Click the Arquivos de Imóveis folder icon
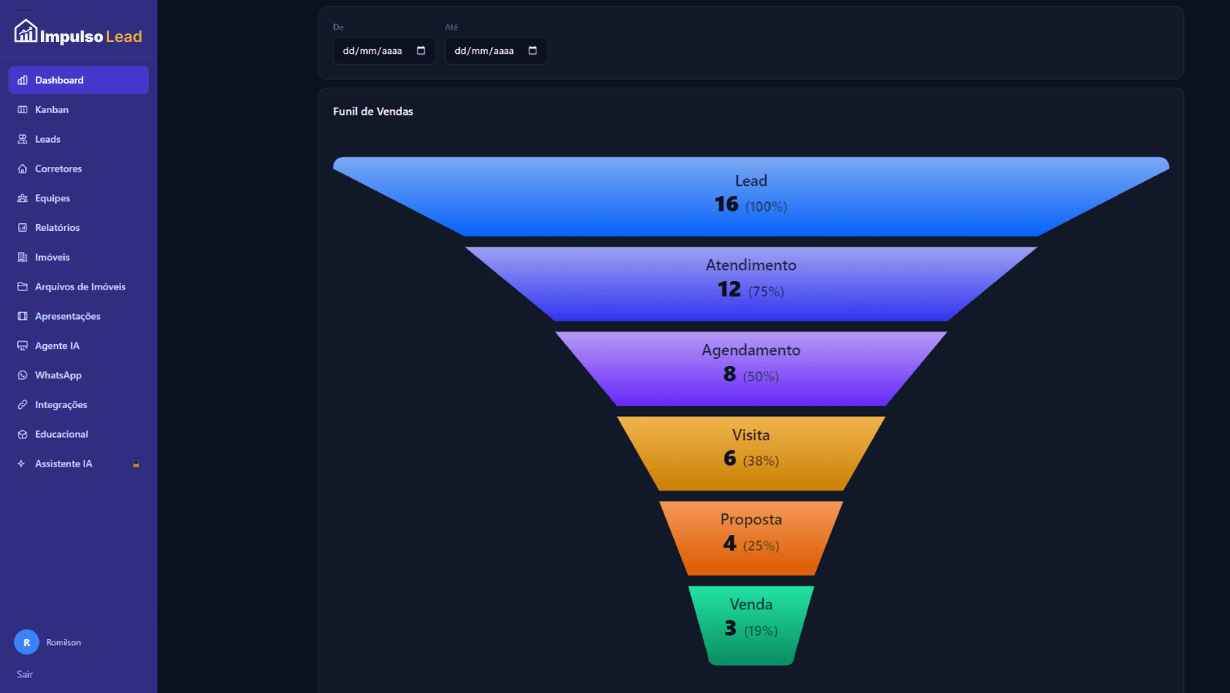Image resolution: width=1230 pixels, height=693 pixels. [x=22, y=287]
